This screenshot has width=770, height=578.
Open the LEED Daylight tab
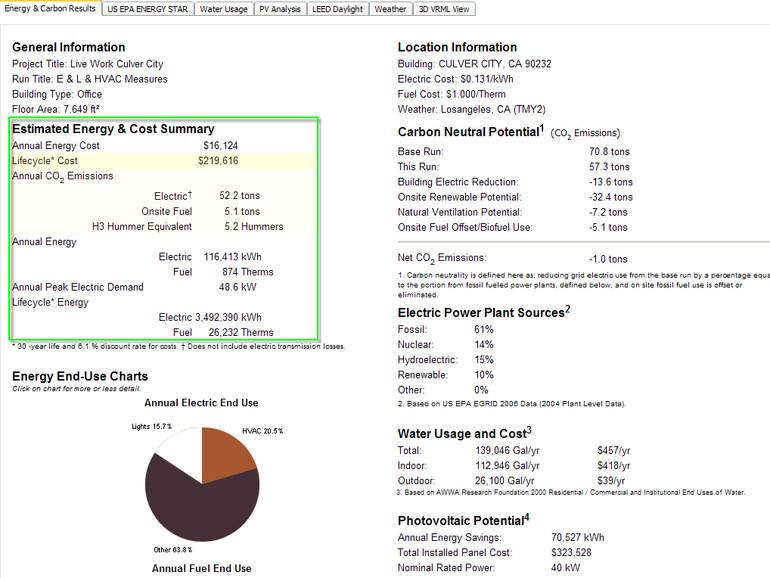[x=337, y=9]
